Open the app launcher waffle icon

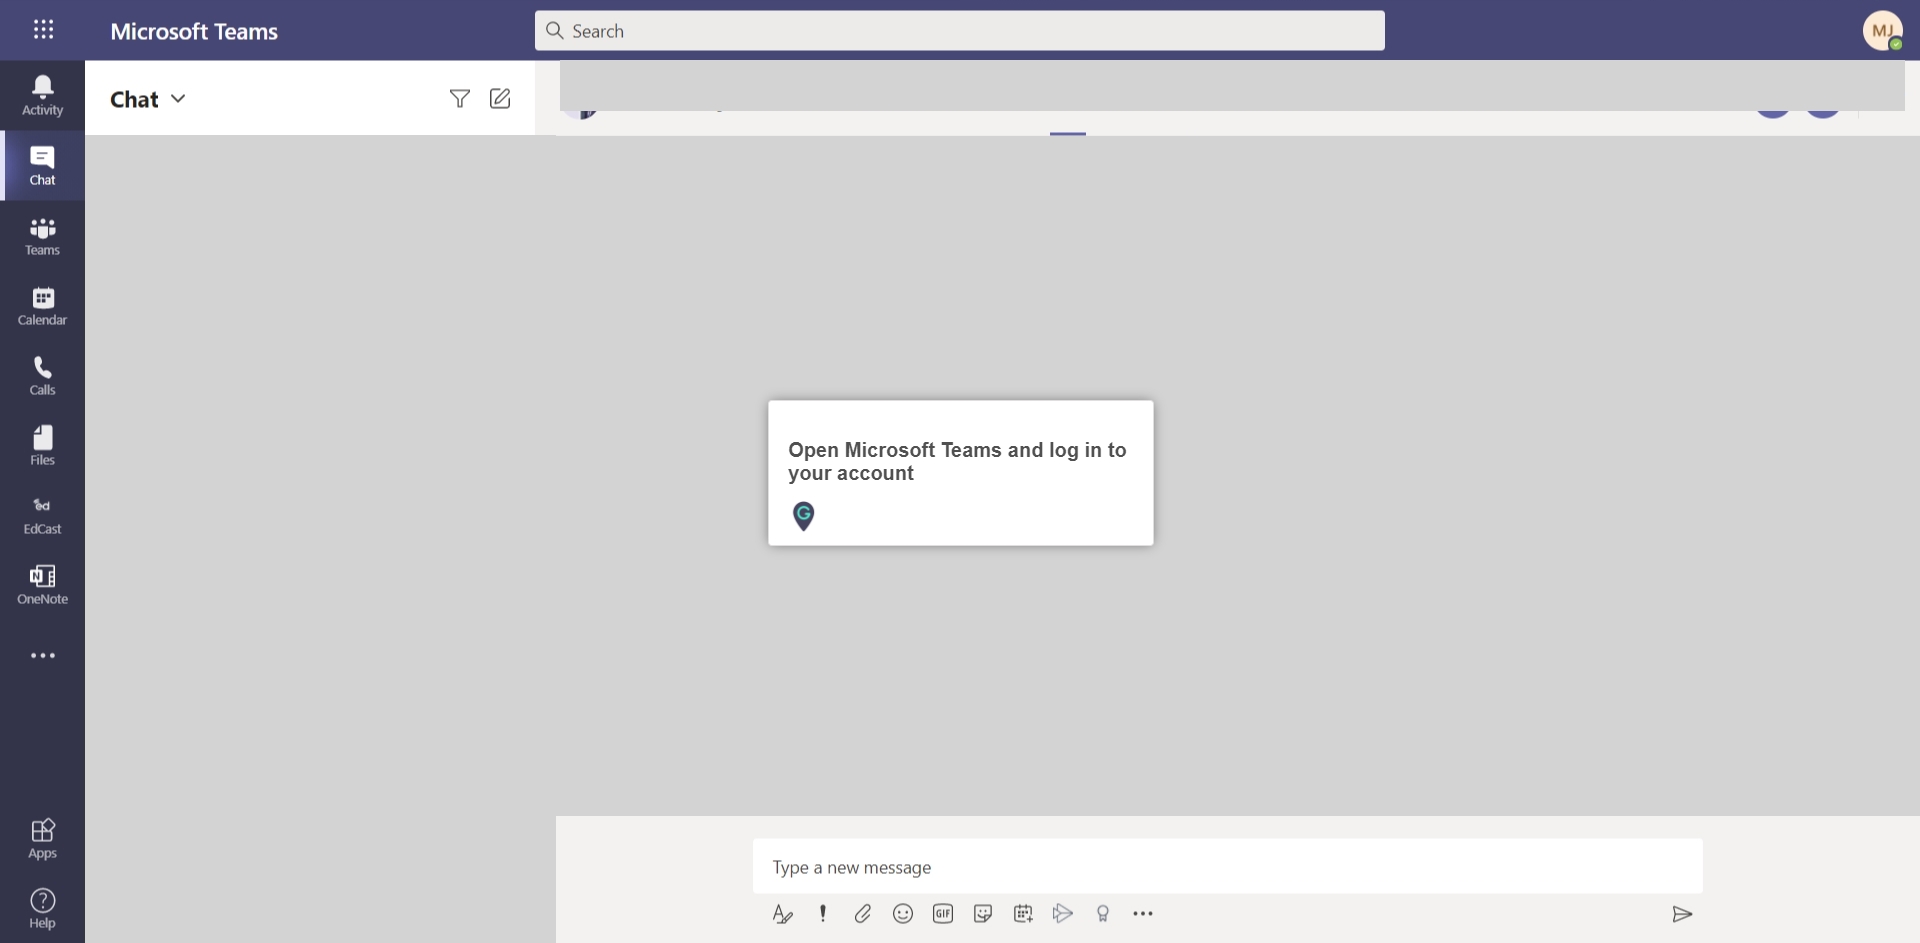(x=43, y=30)
